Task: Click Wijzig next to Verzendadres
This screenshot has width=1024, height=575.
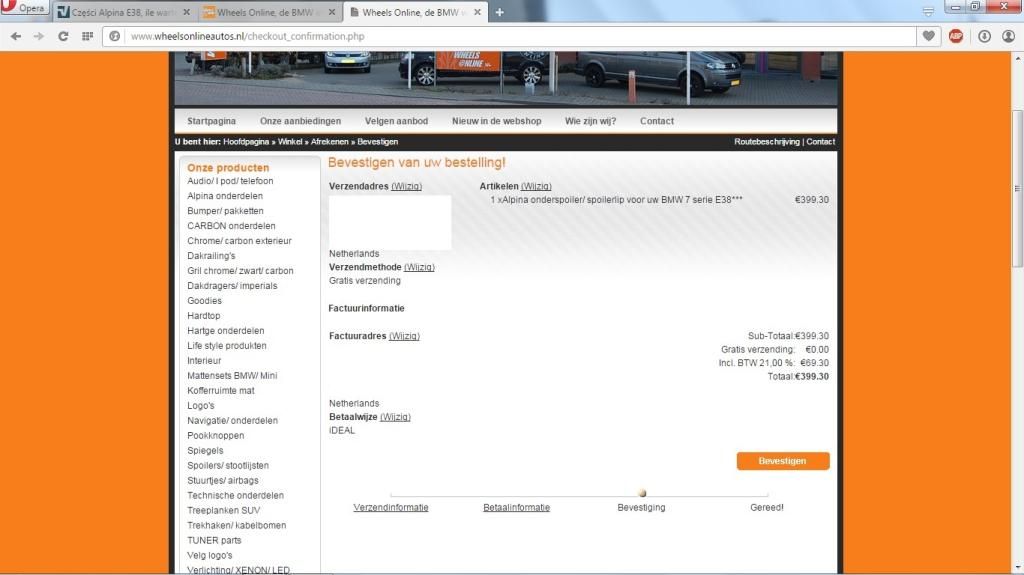Action: [406, 186]
